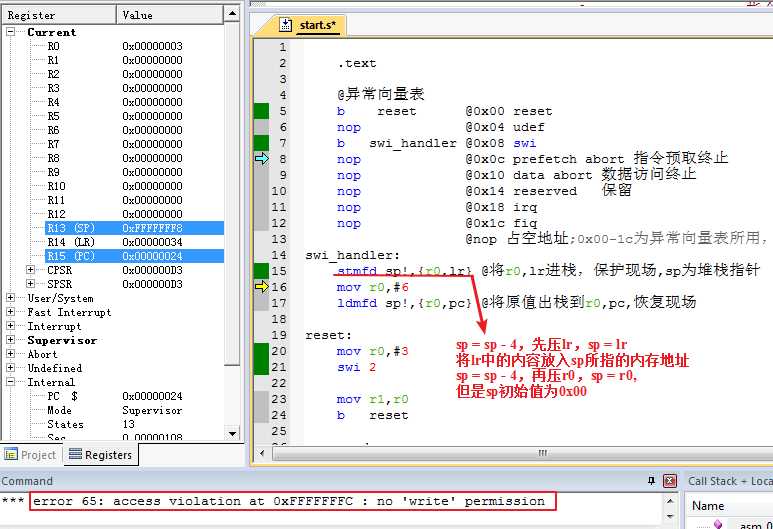This screenshot has width=773, height=529.
Task: Click the .text directive on line 2
Action: pyautogui.click(x=357, y=63)
